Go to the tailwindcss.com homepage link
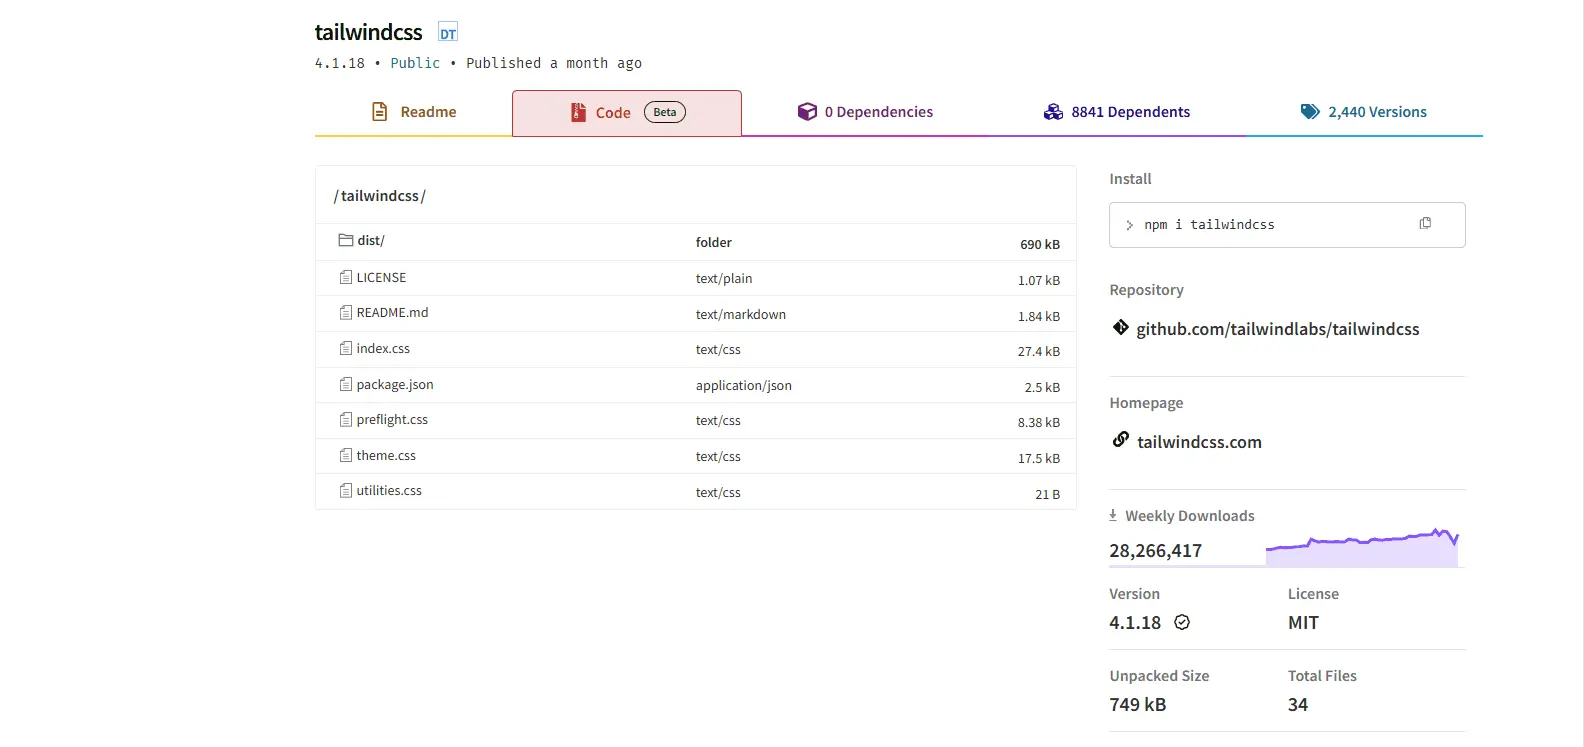1584x747 pixels. (1199, 442)
